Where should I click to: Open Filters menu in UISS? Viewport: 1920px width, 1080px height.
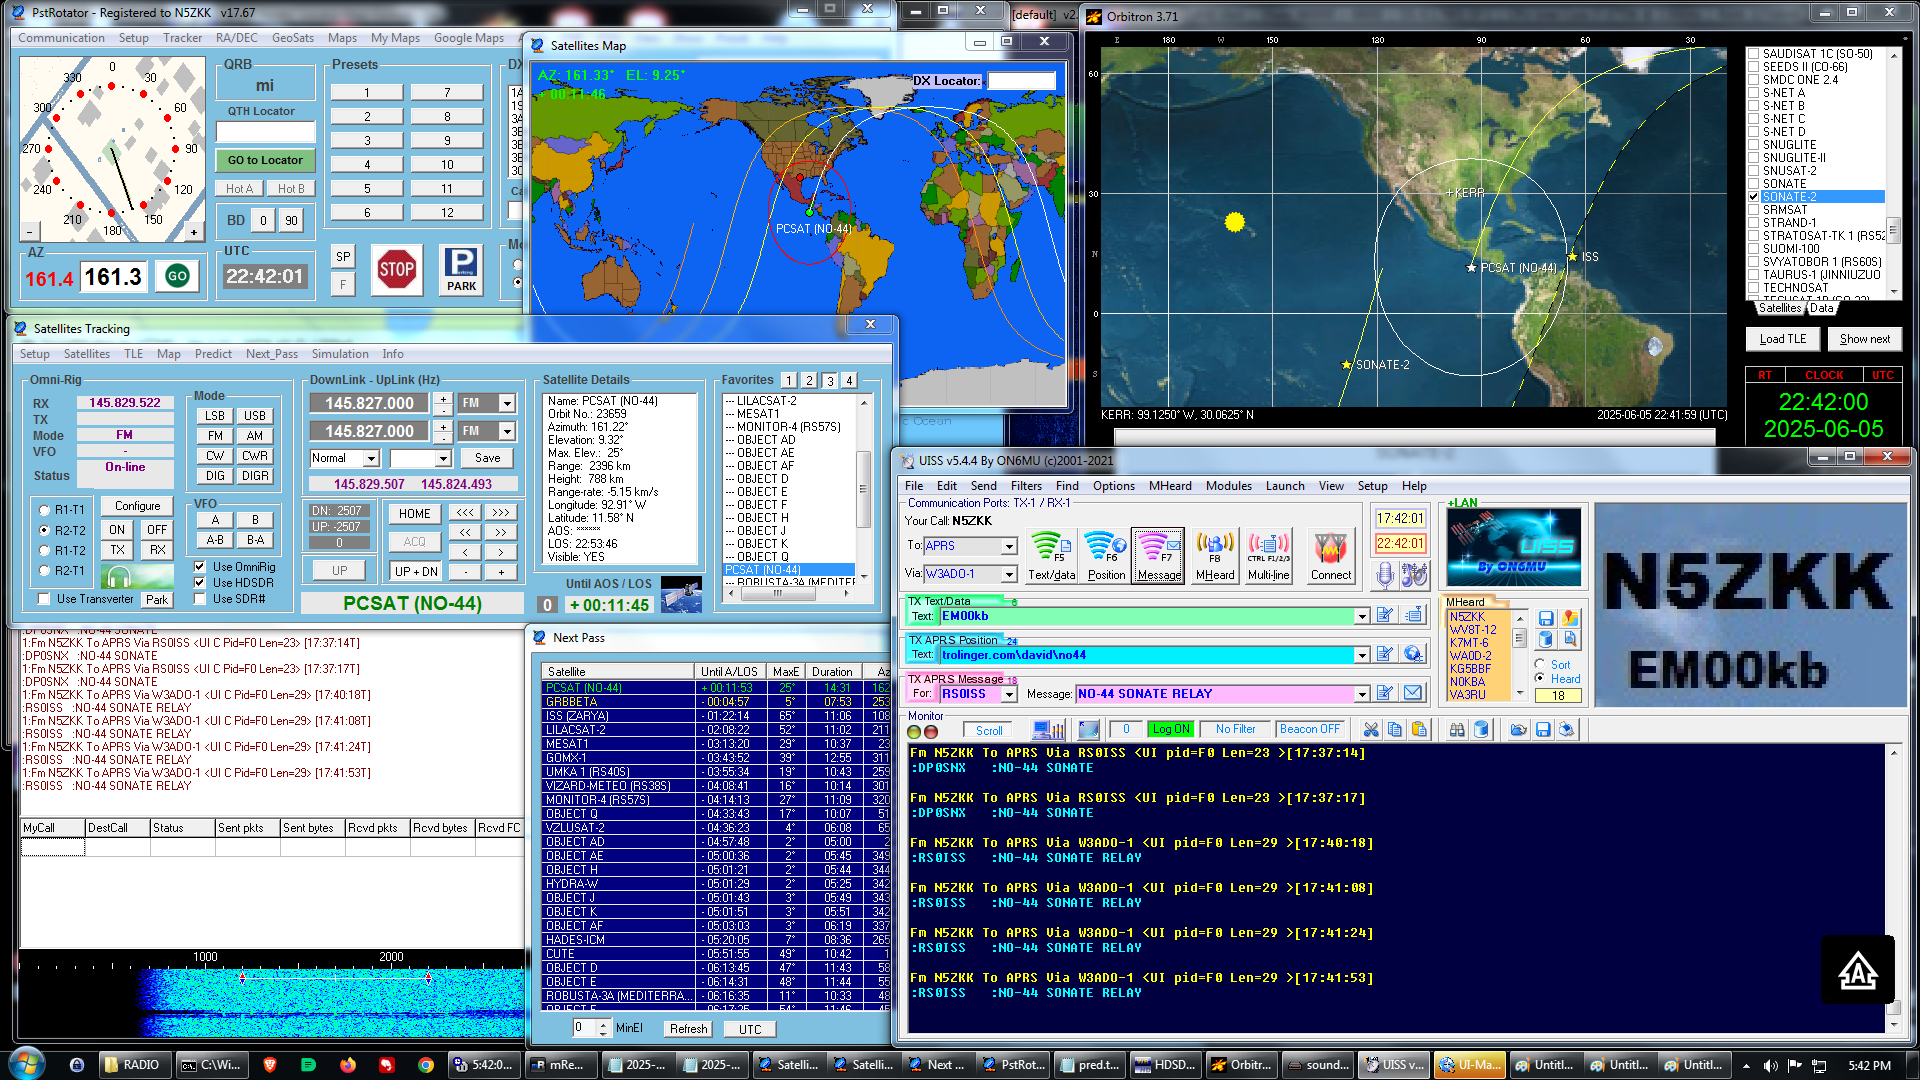(1026, 486)
